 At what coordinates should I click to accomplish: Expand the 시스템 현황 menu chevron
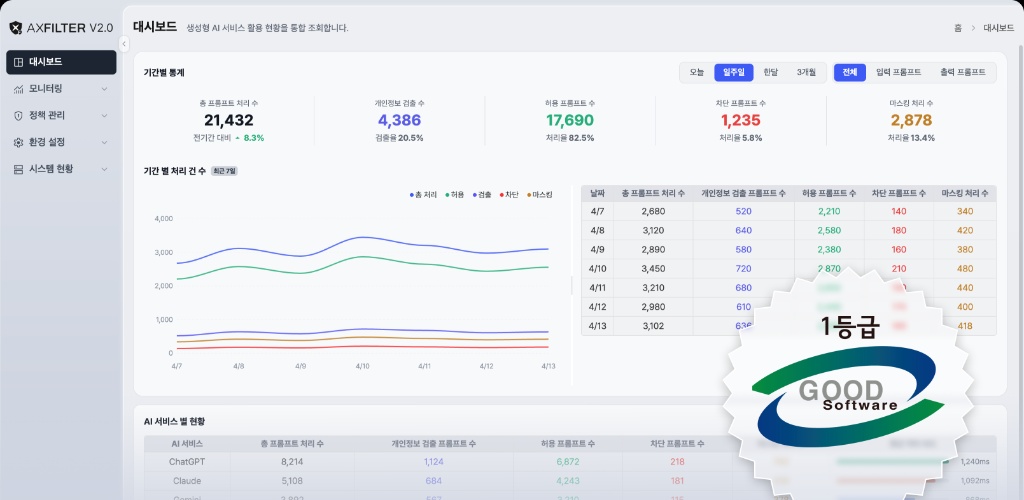tap(104, 169)
